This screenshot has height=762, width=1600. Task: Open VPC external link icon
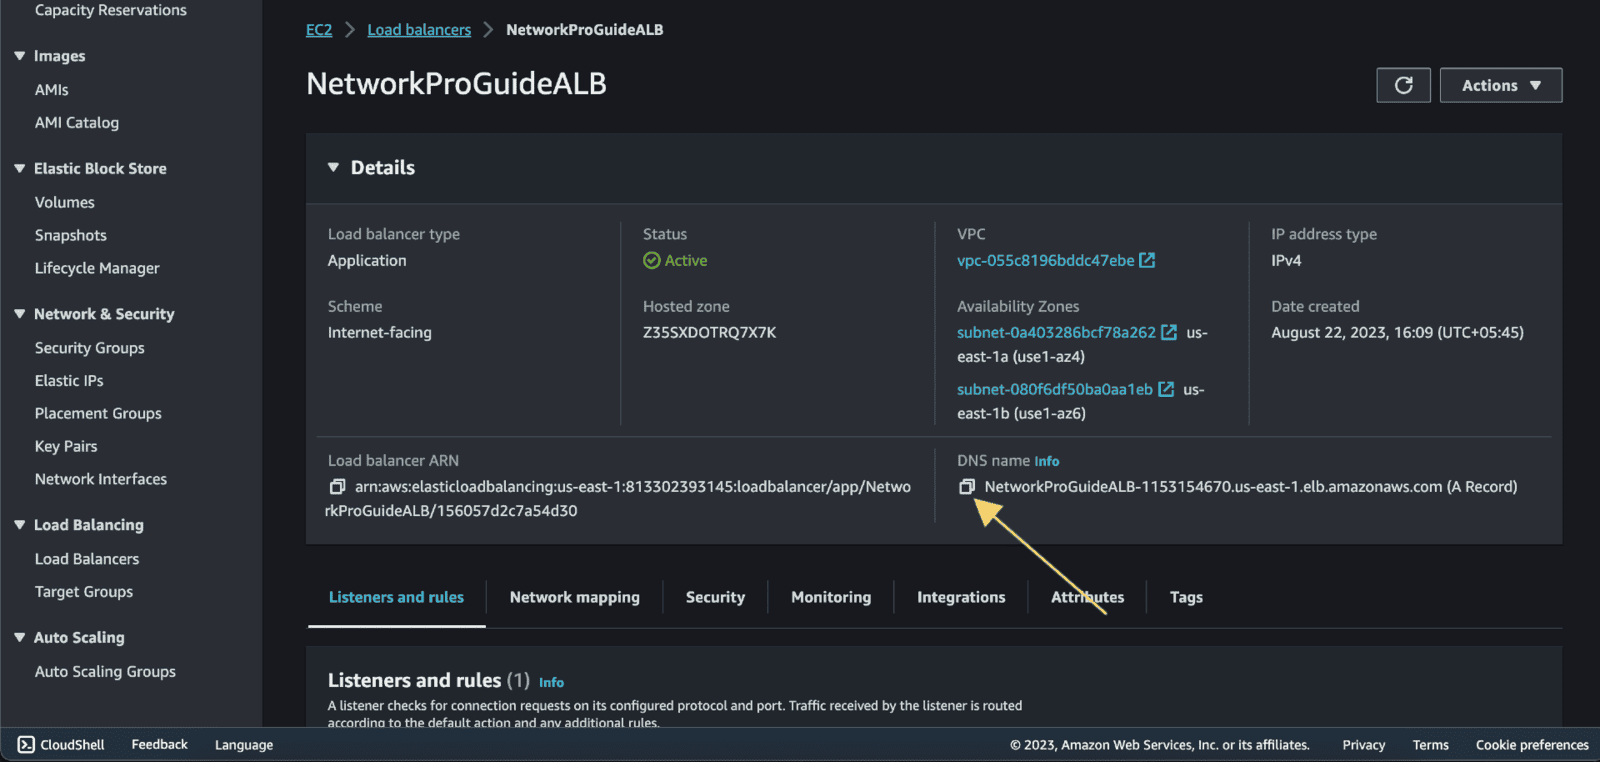click(x=1147, y=260)
